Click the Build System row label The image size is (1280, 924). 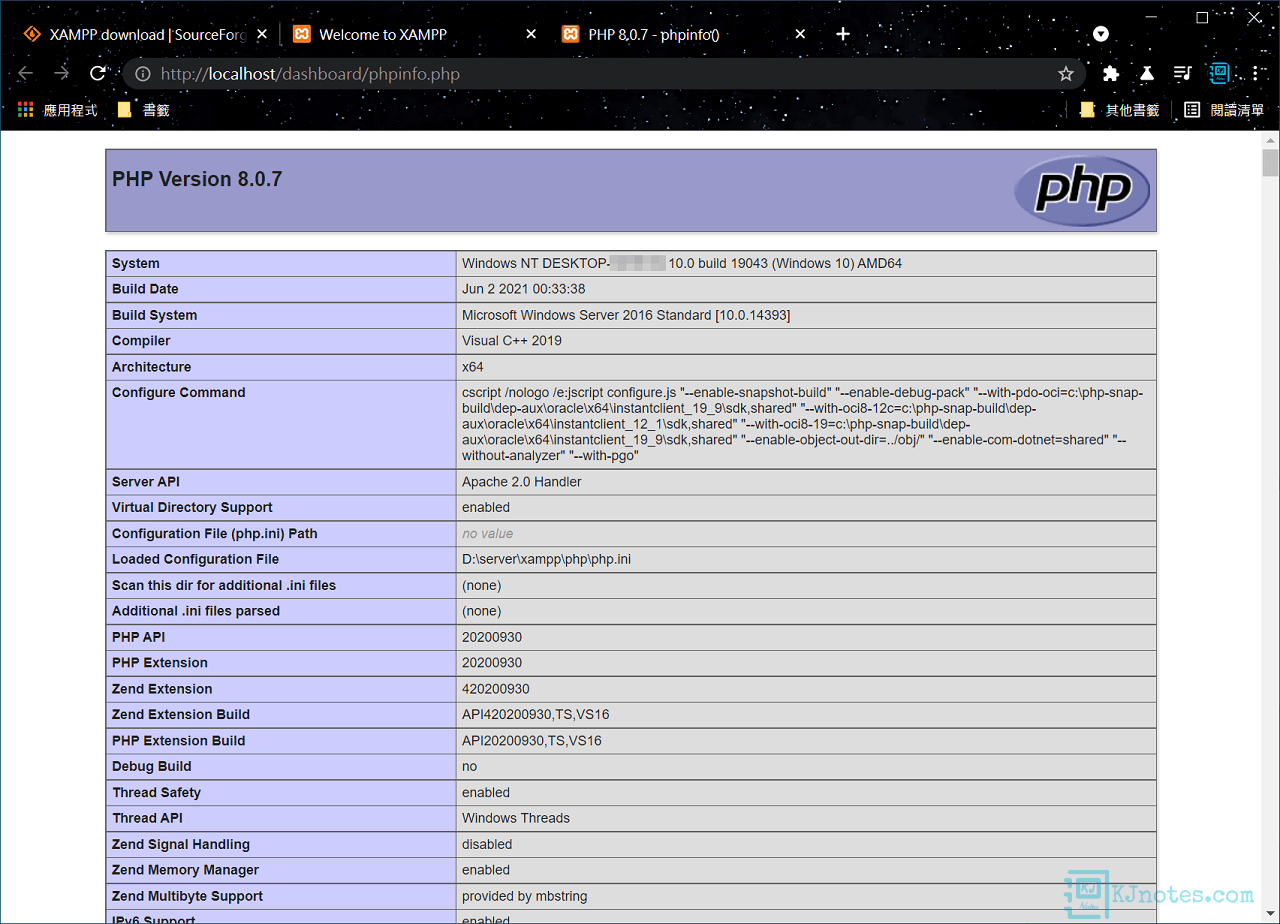click(155, 315)
